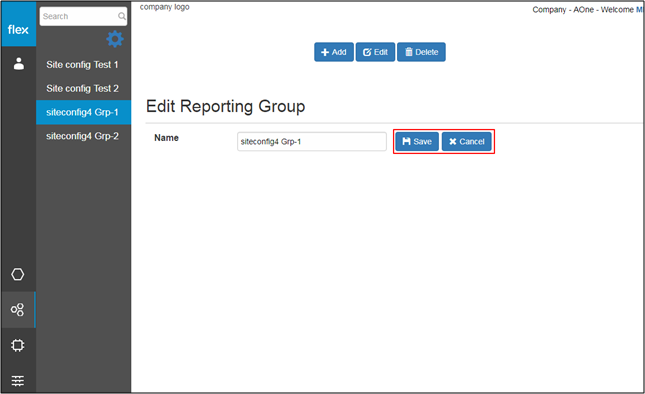645x394 pixels.
Task: Open the user profile icon
Action: click(19, 64)
